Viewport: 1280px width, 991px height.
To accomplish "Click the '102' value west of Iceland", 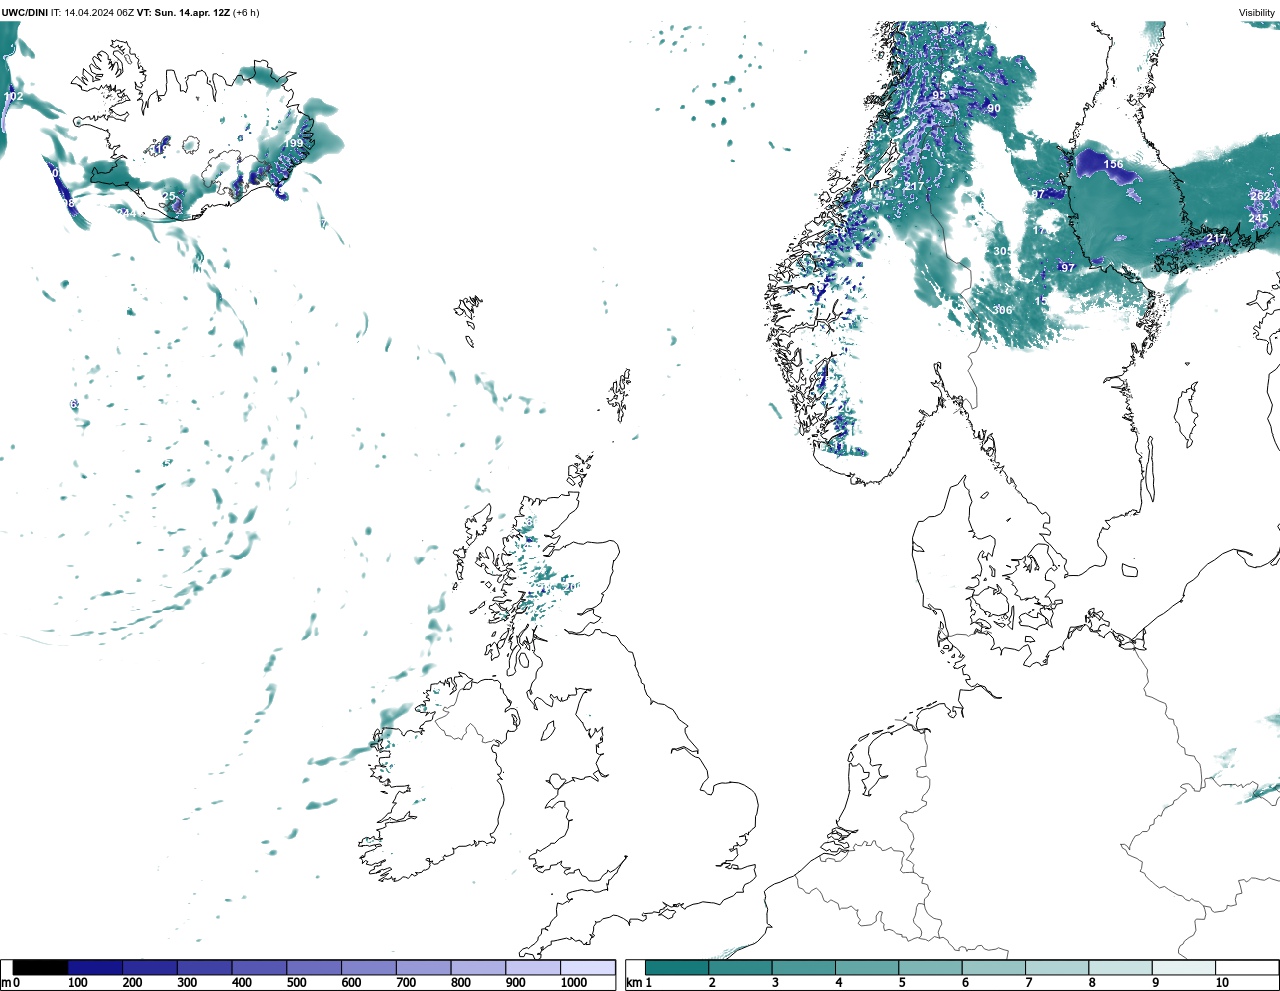I will [x=13, y=96].
